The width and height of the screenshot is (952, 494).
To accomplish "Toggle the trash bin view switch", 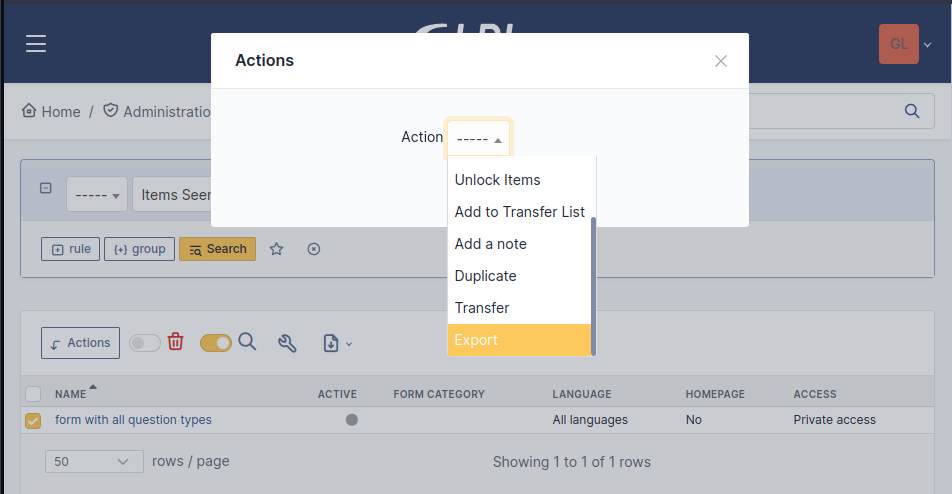I will coord(145,343).
